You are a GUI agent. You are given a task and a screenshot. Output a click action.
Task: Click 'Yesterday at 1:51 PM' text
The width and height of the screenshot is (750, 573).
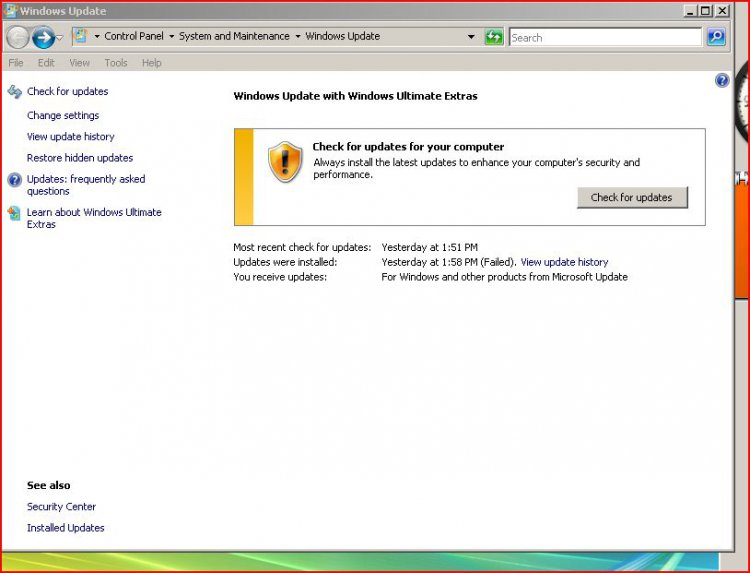[x=430, y=247]
